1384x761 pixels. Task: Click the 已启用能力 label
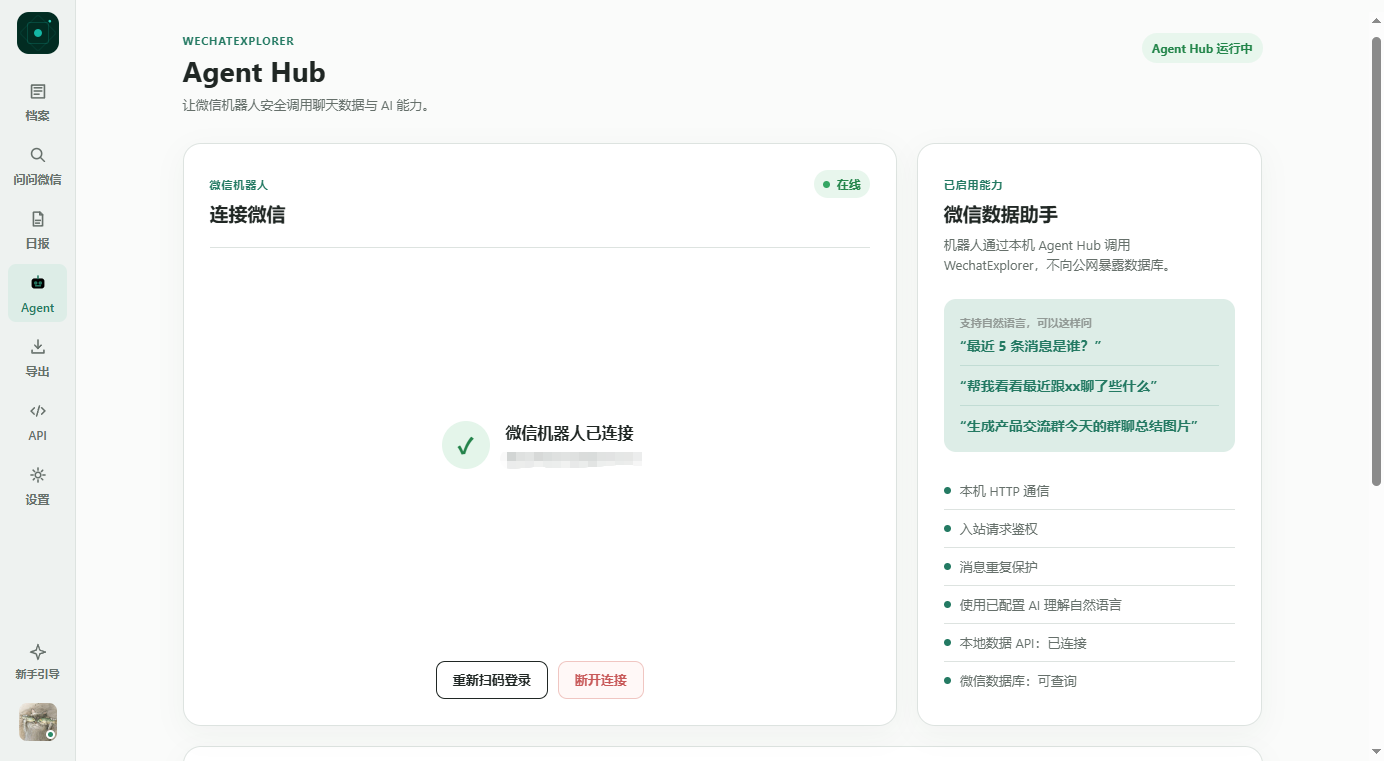[x=973, y=185]
